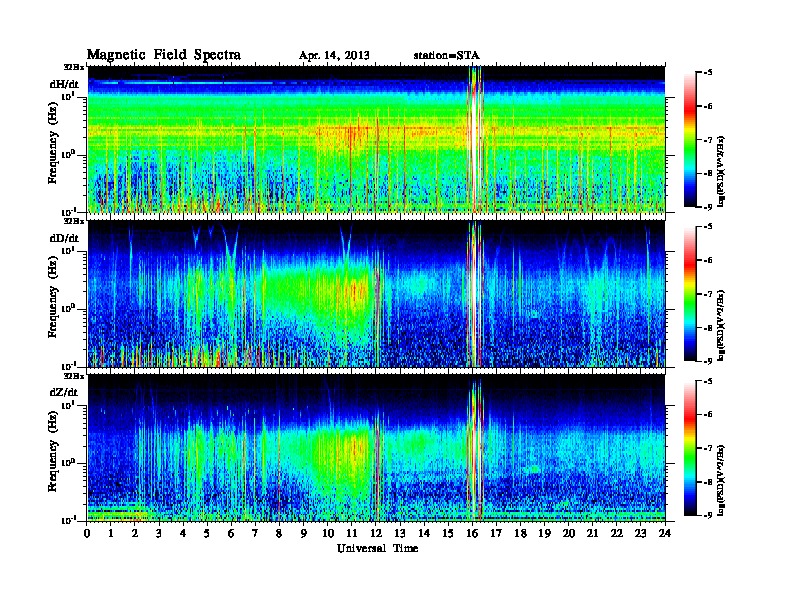The width and height of the screenshot is (792, 612).
Task: Click inside the dH/dt spectrogram plot
Action: click(376, 139)
